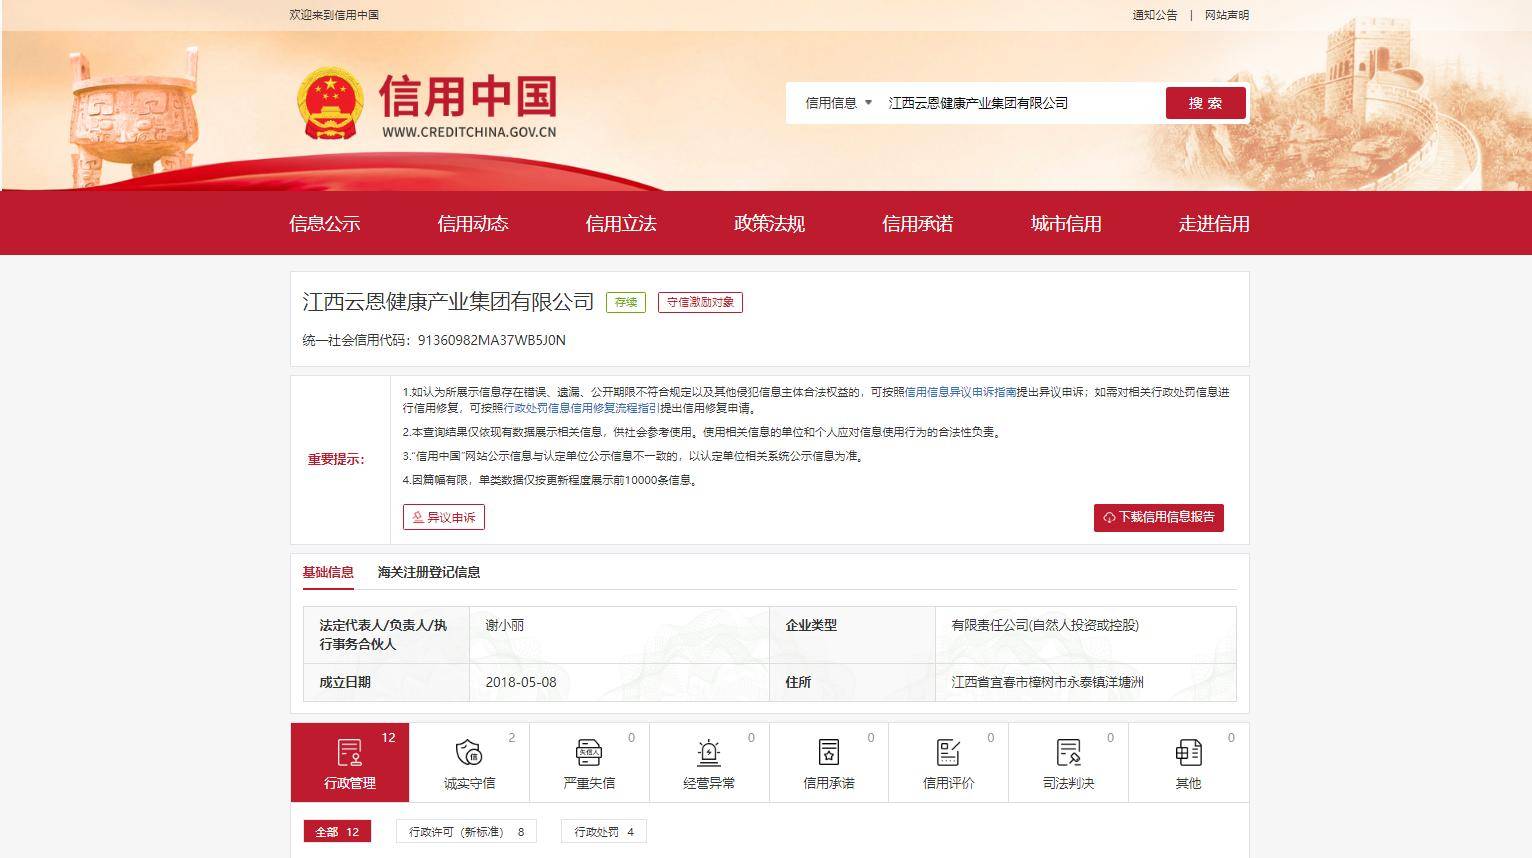Filter by 行政处罚 records
The image size is (1532, 858).
(604, 832)
